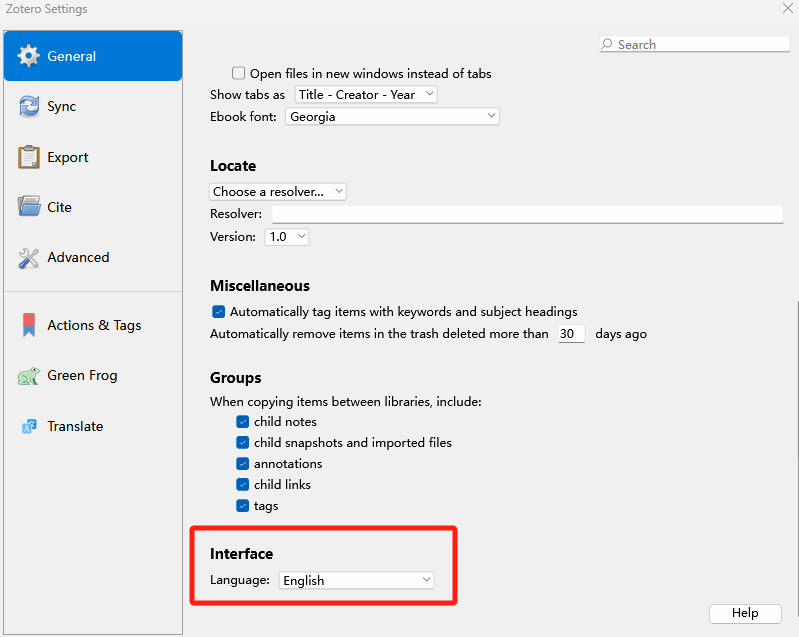Select the Advanced settings pane
The image size is (799, 637).
click(x=93, y=257)
